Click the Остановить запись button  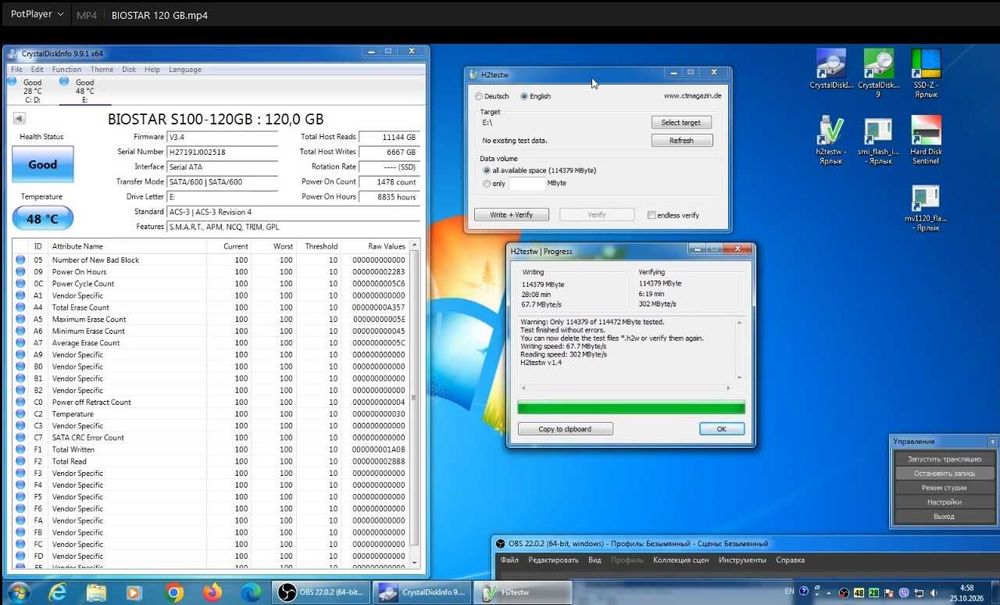(x=944, y=474)
